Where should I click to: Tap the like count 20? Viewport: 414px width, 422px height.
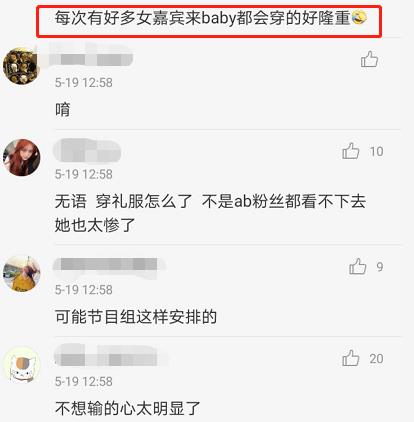(x=376, y=359)
